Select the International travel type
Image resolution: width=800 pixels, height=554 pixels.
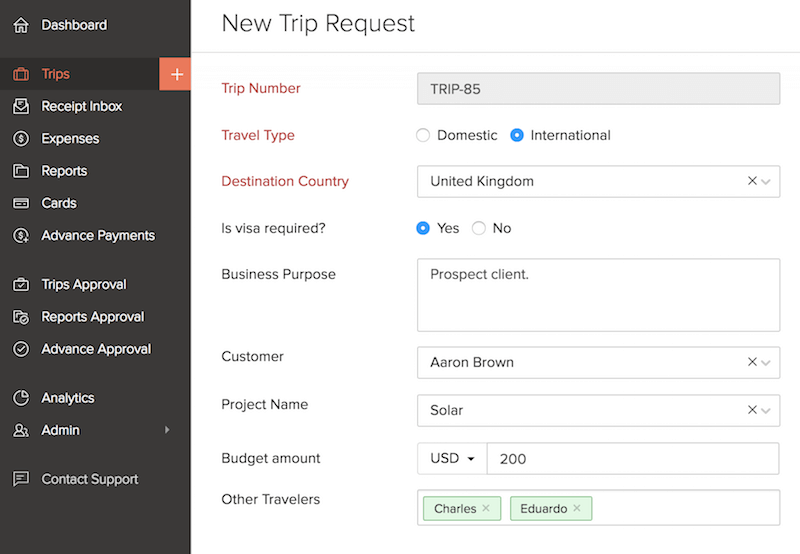[x=517, y=135]
